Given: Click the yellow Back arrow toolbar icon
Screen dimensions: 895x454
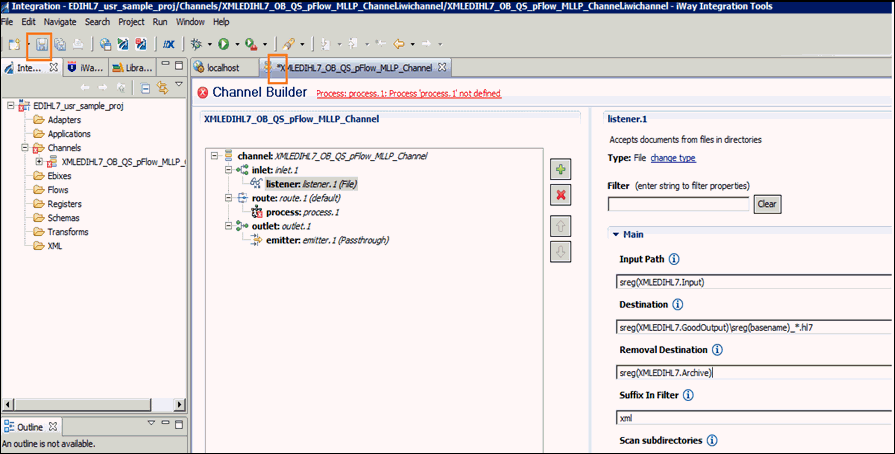Looking at the screenshot, I should click(x=399, y=44).
